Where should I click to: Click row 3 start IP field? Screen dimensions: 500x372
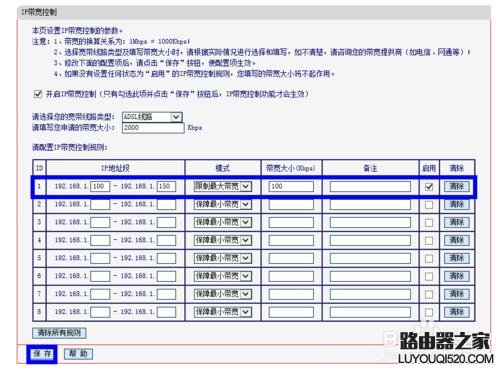coord(100,222)
